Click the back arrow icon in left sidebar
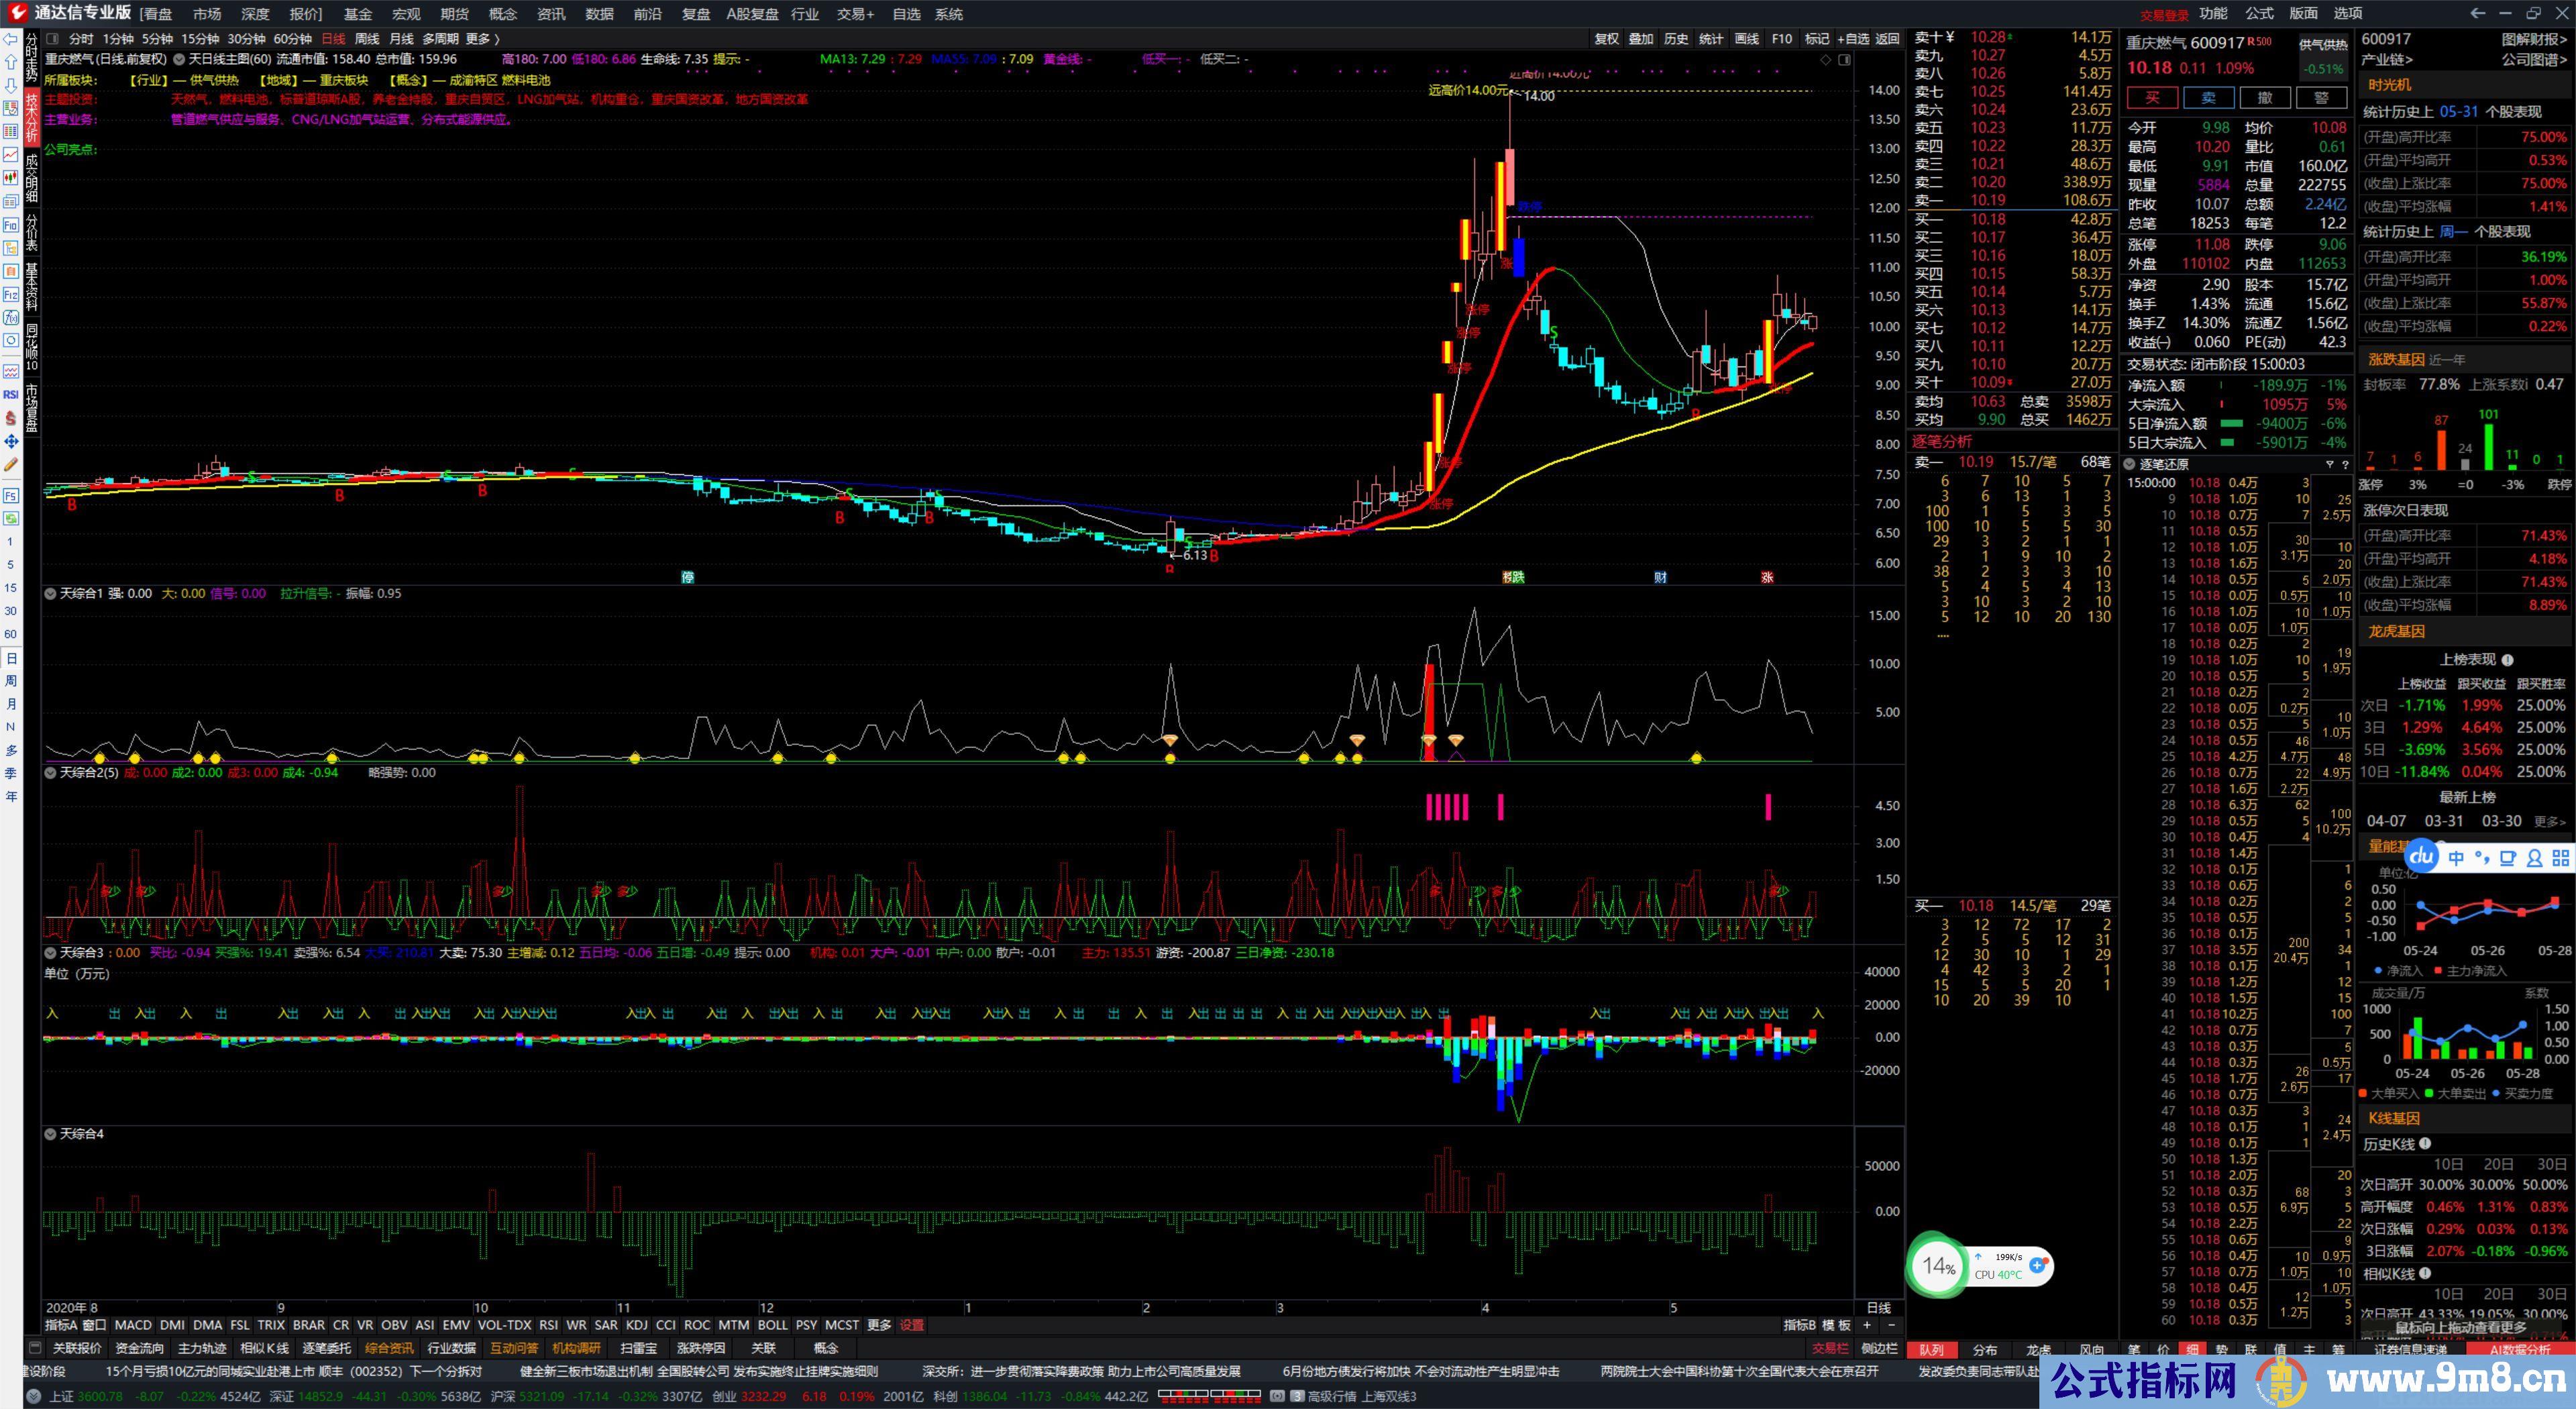 click(x=11, y=39)
